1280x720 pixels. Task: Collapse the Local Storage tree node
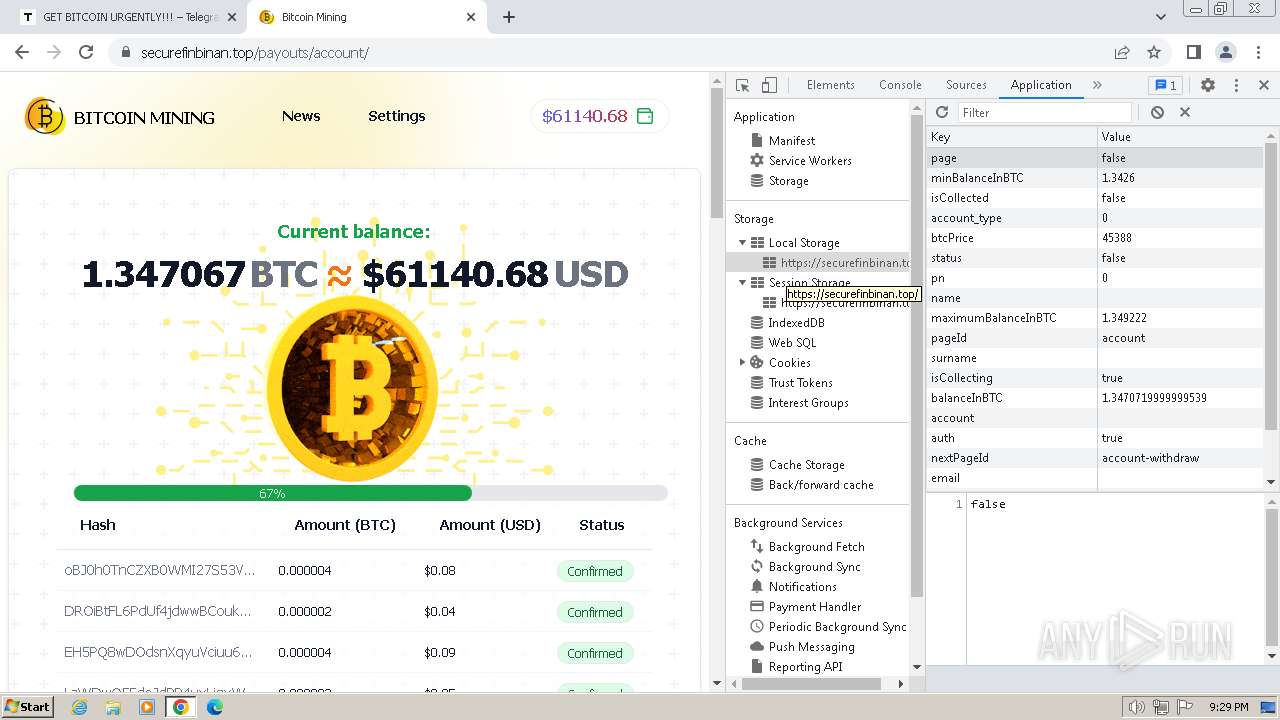pyautogui.click(x=742, y=243)
